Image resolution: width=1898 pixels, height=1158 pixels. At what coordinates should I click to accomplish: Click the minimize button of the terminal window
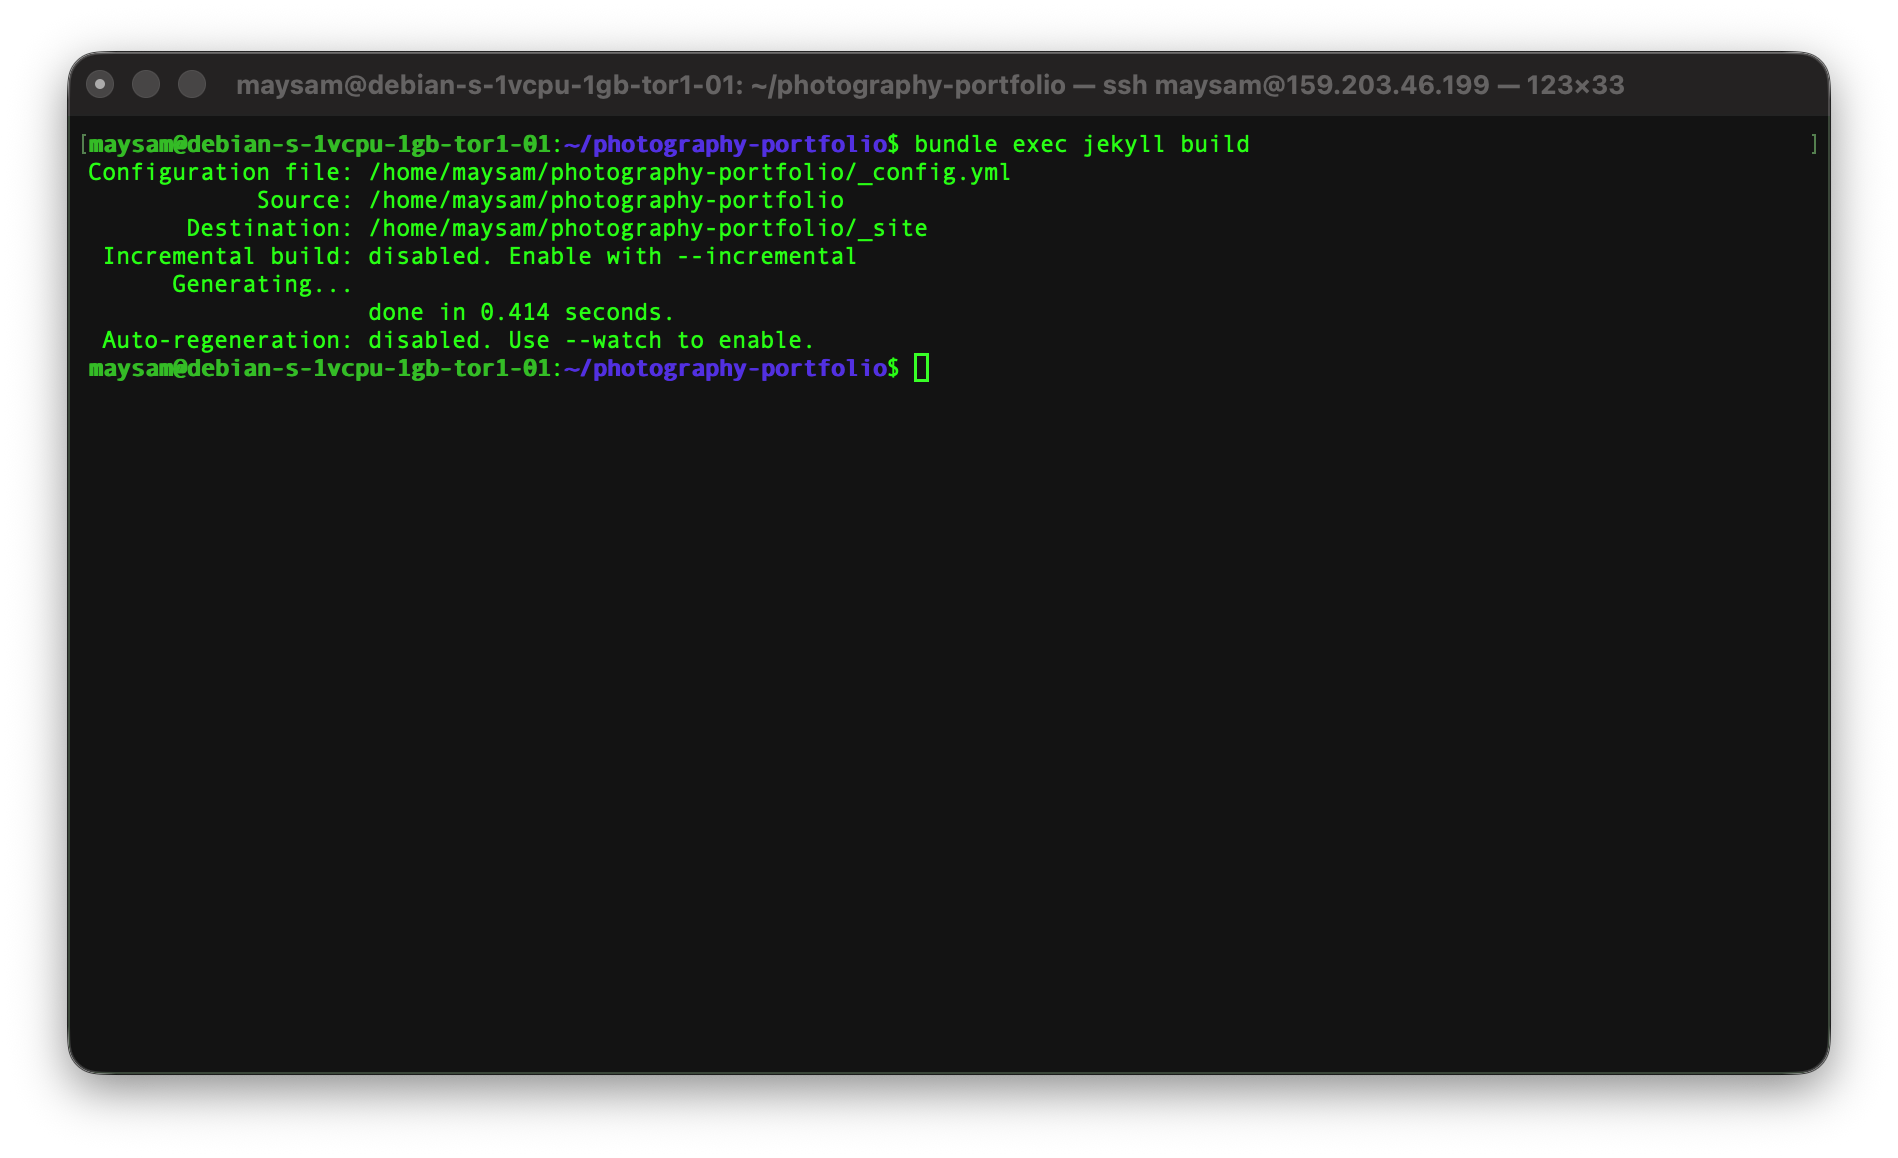pos(146,85)
